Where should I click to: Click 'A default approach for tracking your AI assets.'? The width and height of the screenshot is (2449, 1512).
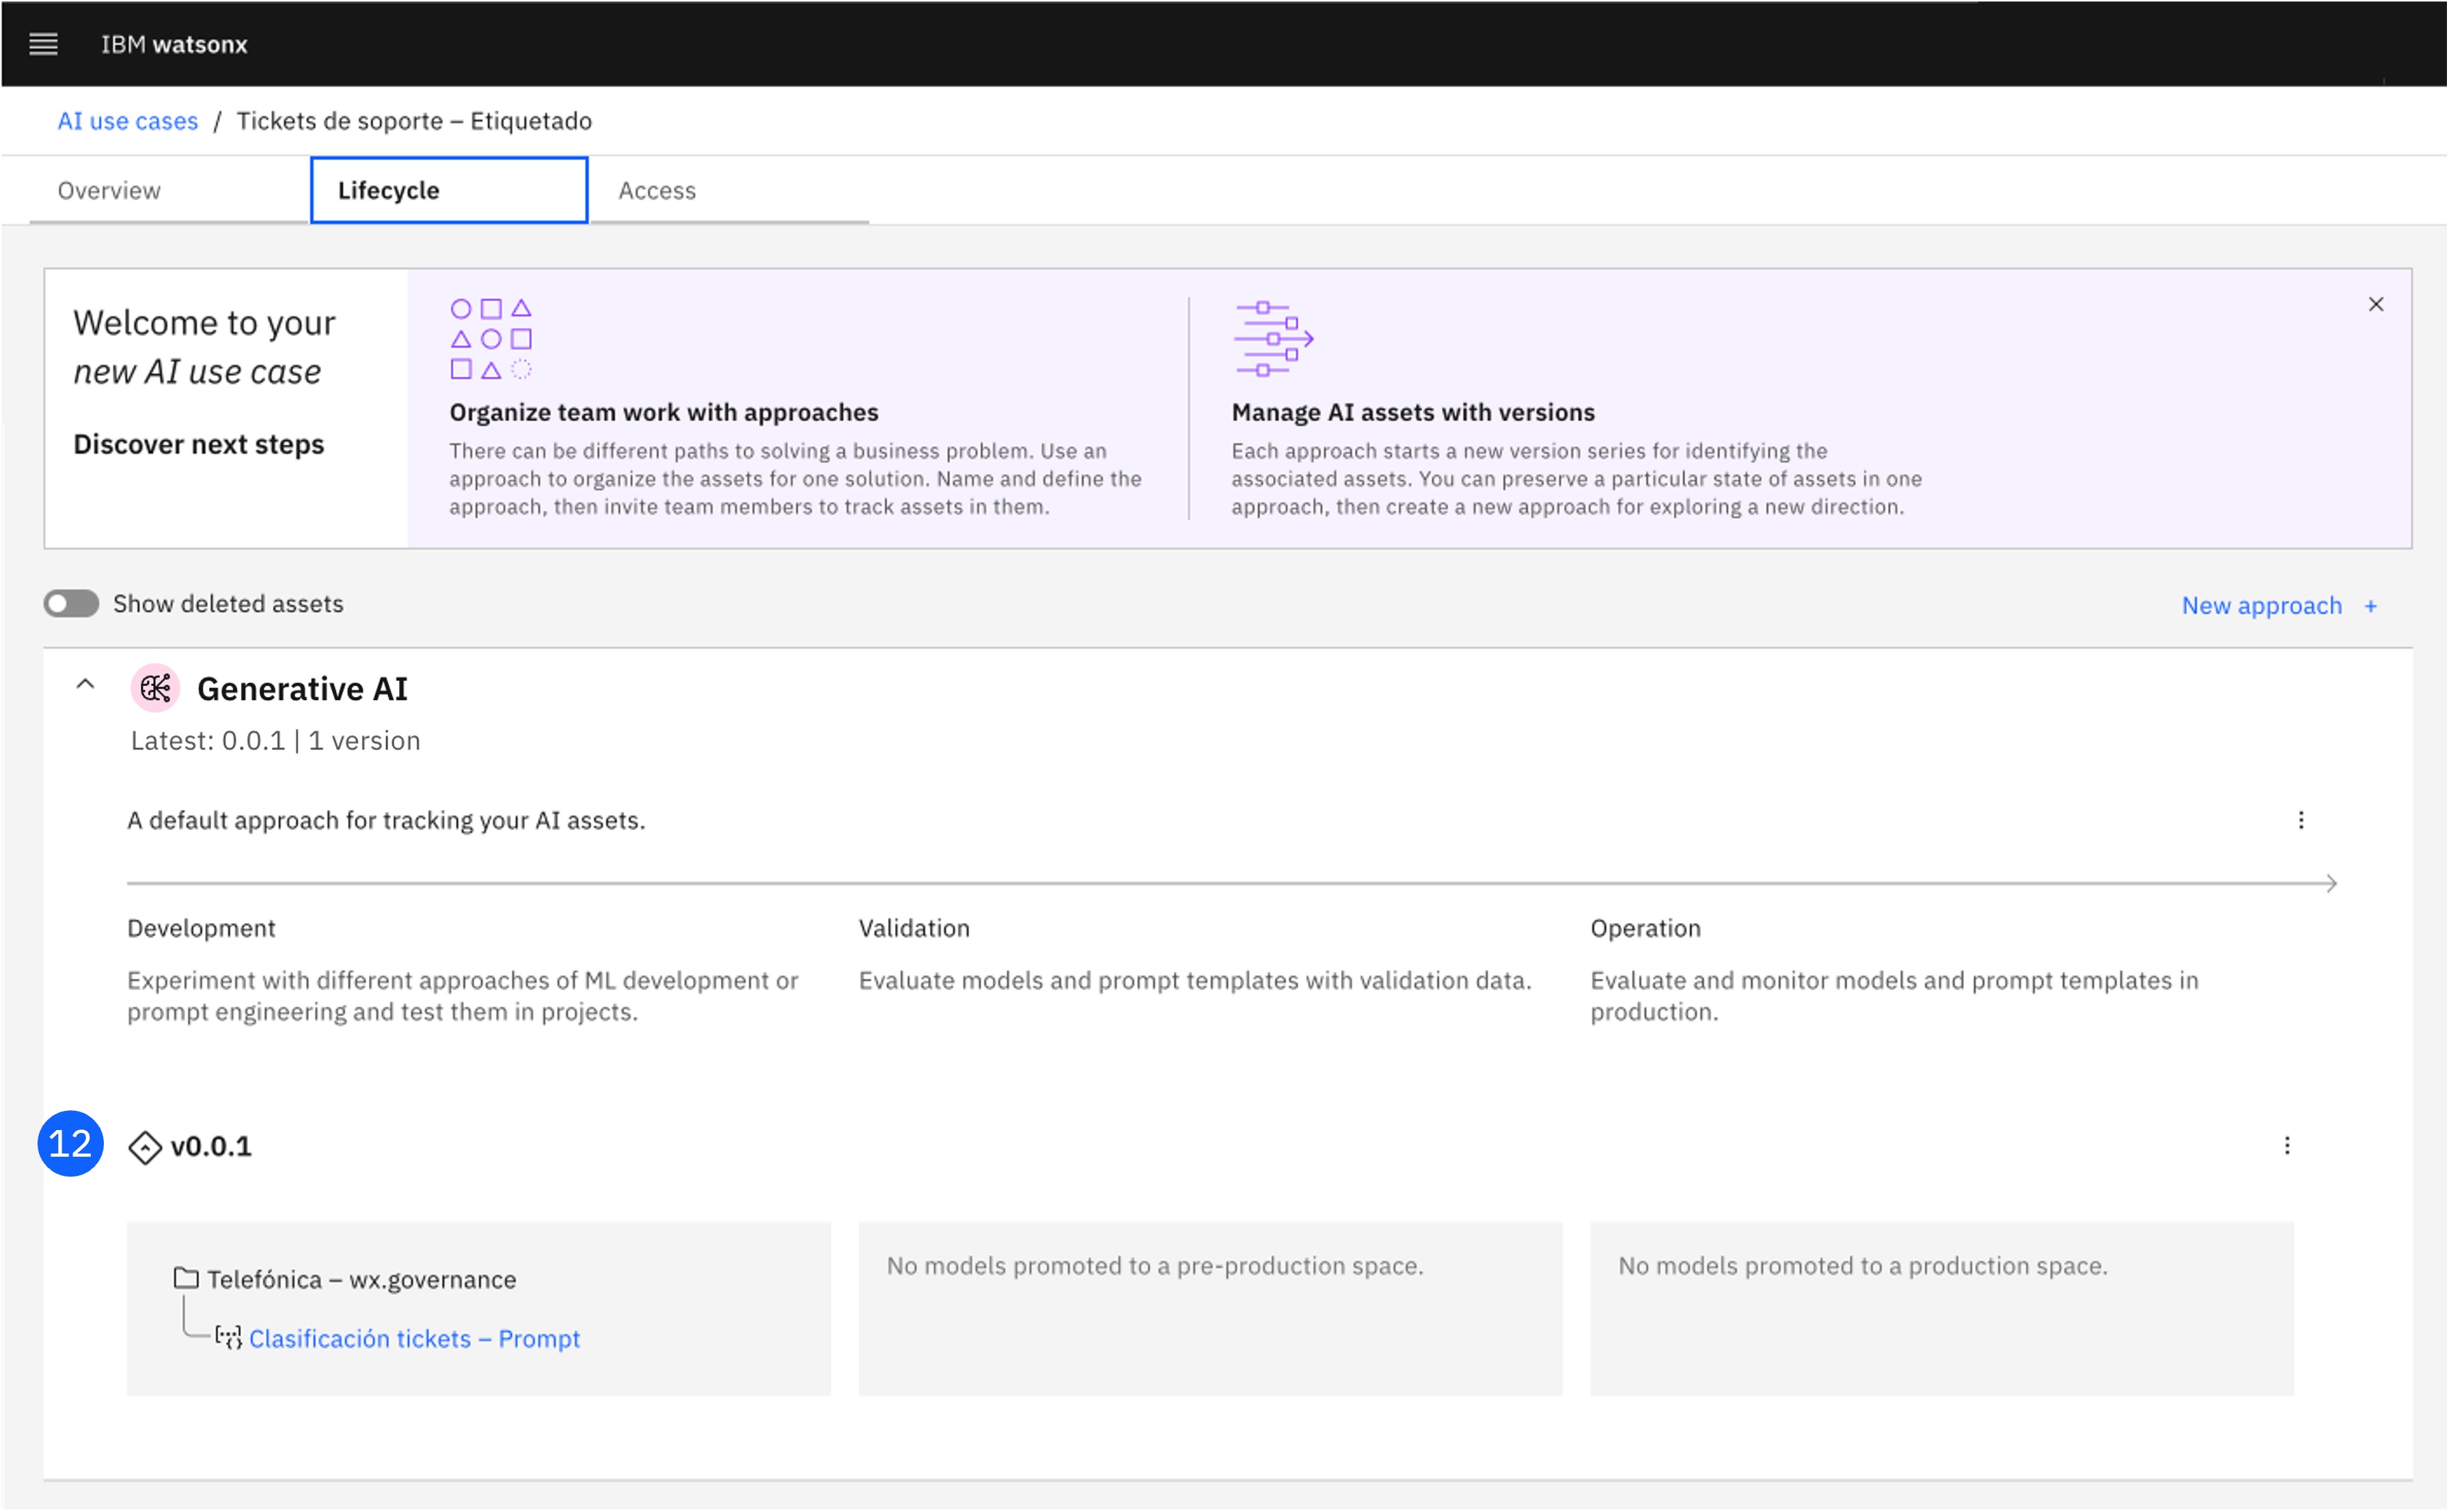(386, 820)
